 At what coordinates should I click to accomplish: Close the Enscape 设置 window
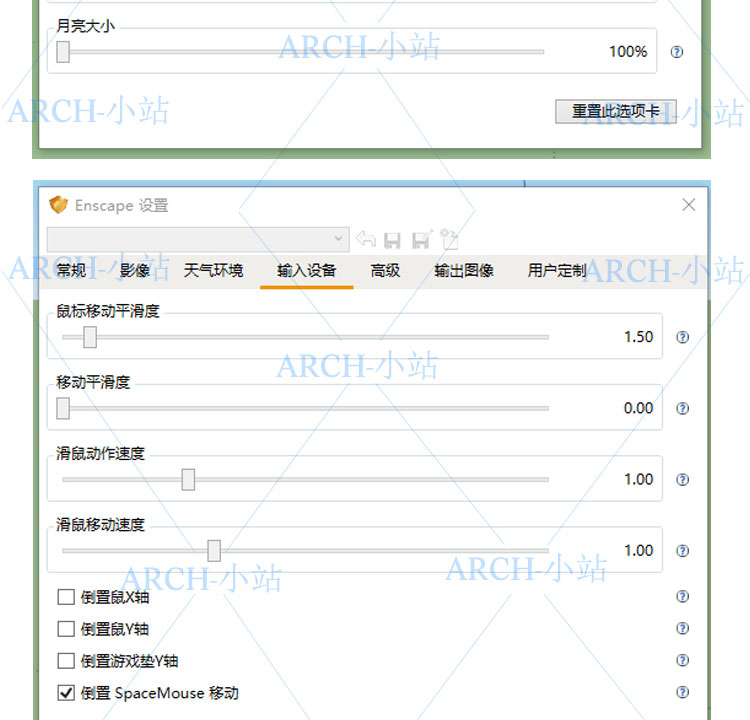688,205
